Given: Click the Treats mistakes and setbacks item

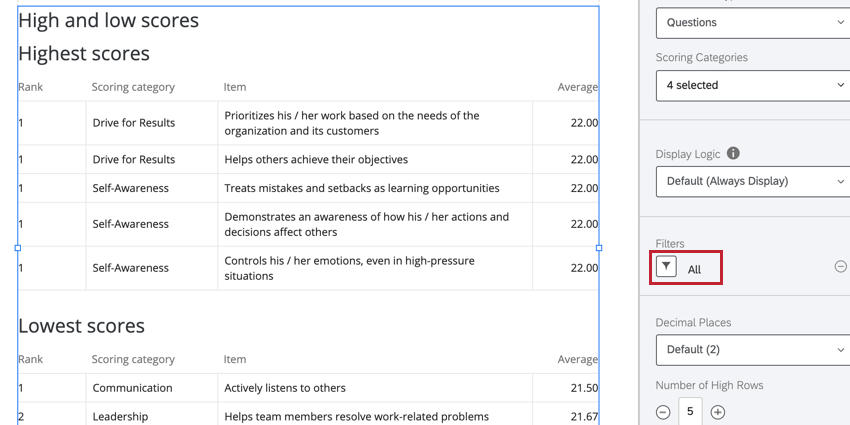Looking at the screenshot, I should coord(362,188).
